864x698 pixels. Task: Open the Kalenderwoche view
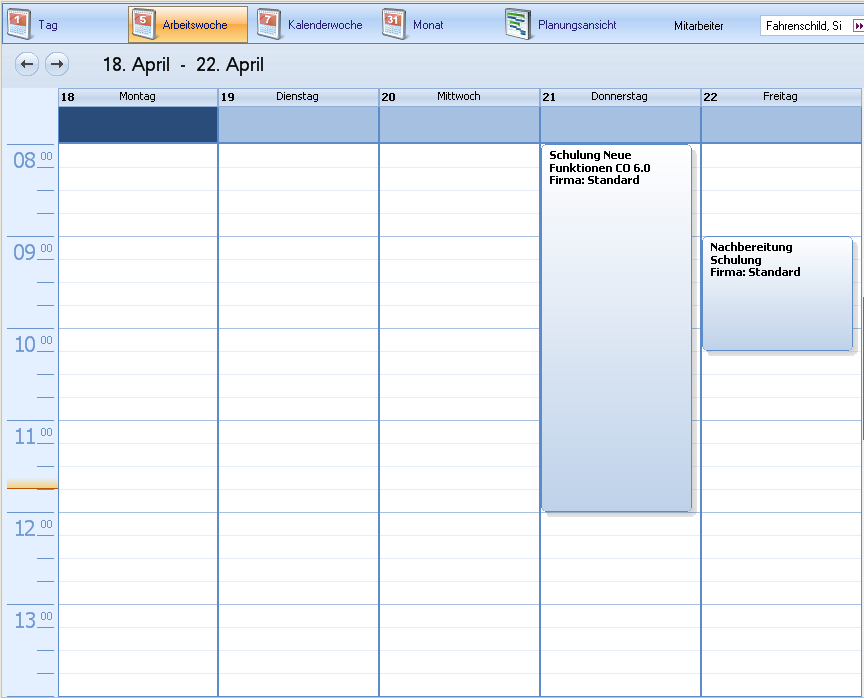(x=311, y=24)
